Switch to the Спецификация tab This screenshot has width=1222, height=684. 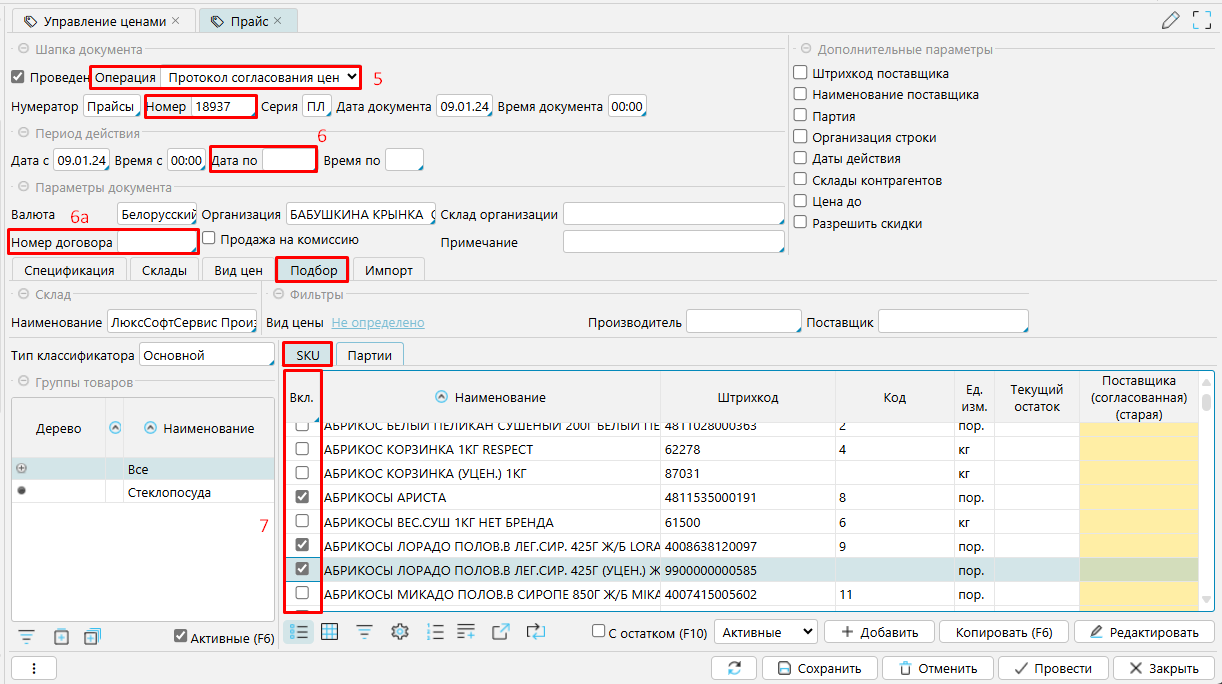point(69,270)
